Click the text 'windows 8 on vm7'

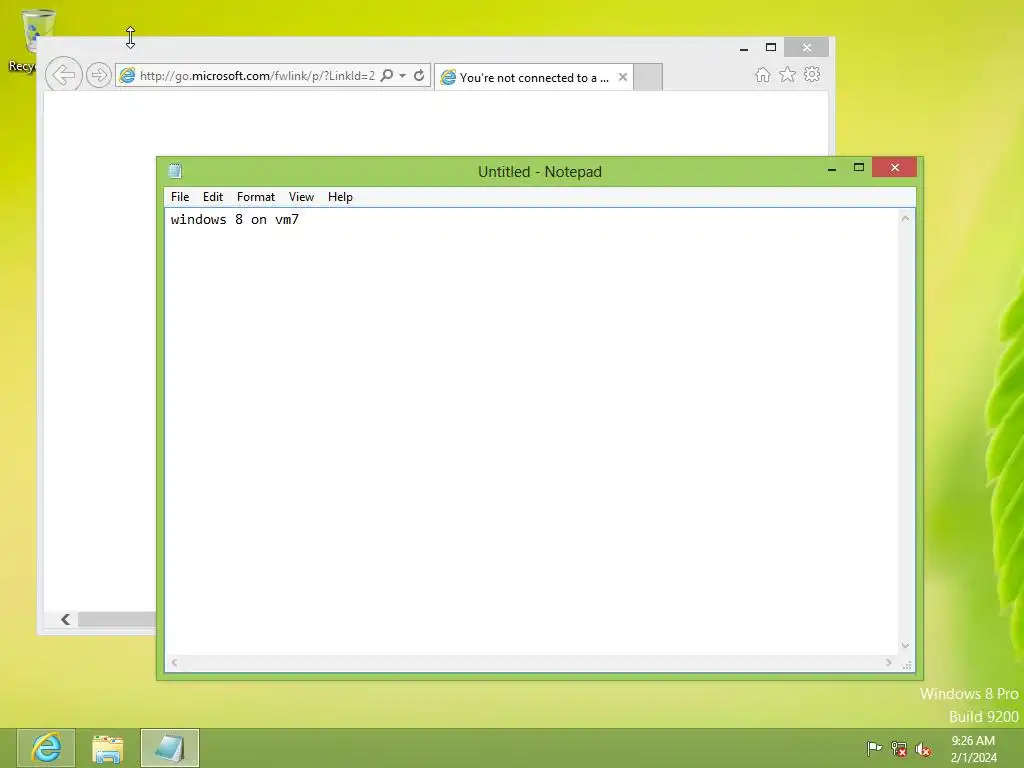point(234,219)
